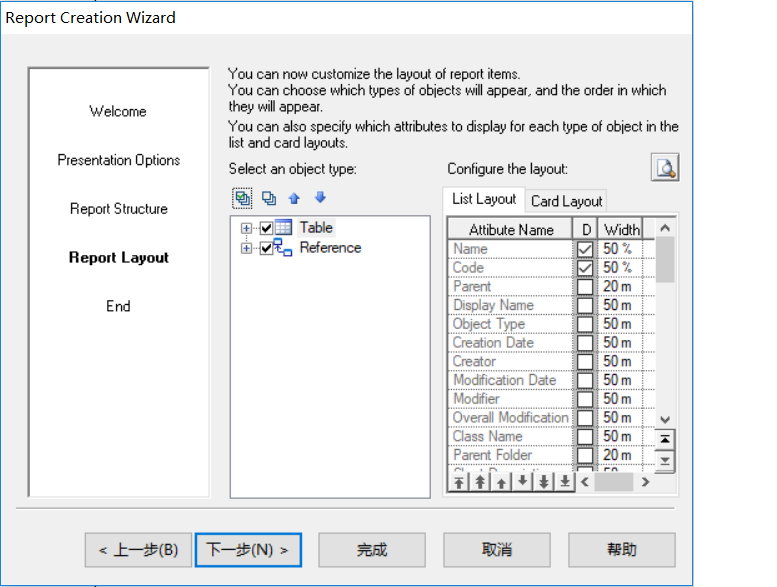Switch to the Card Layout tab
Image resolution: width=777 pixels, height=587 pixels.
(x=566, y=201)
